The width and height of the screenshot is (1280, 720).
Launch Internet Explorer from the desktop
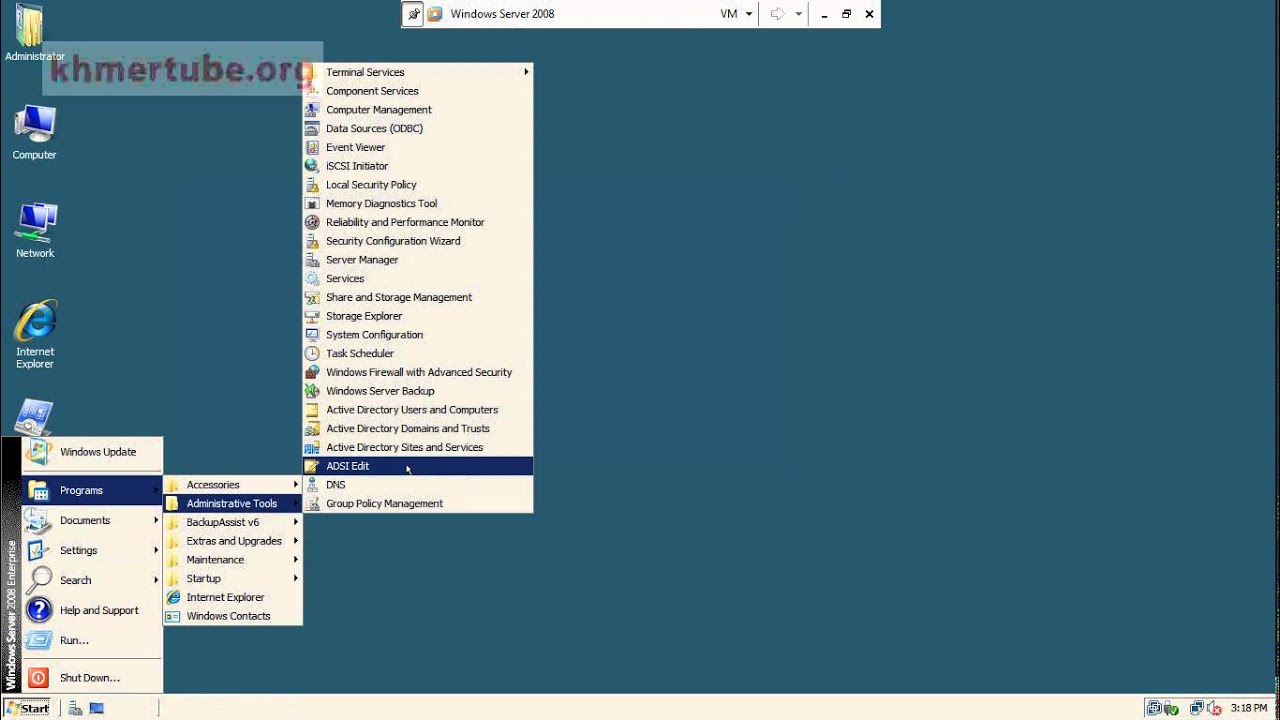[x=35, y=335]
